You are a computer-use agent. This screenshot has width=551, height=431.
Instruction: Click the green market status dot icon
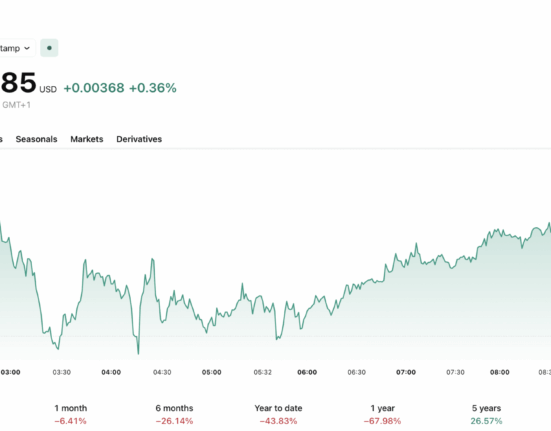pyautogui.click(x=49, y=48)
